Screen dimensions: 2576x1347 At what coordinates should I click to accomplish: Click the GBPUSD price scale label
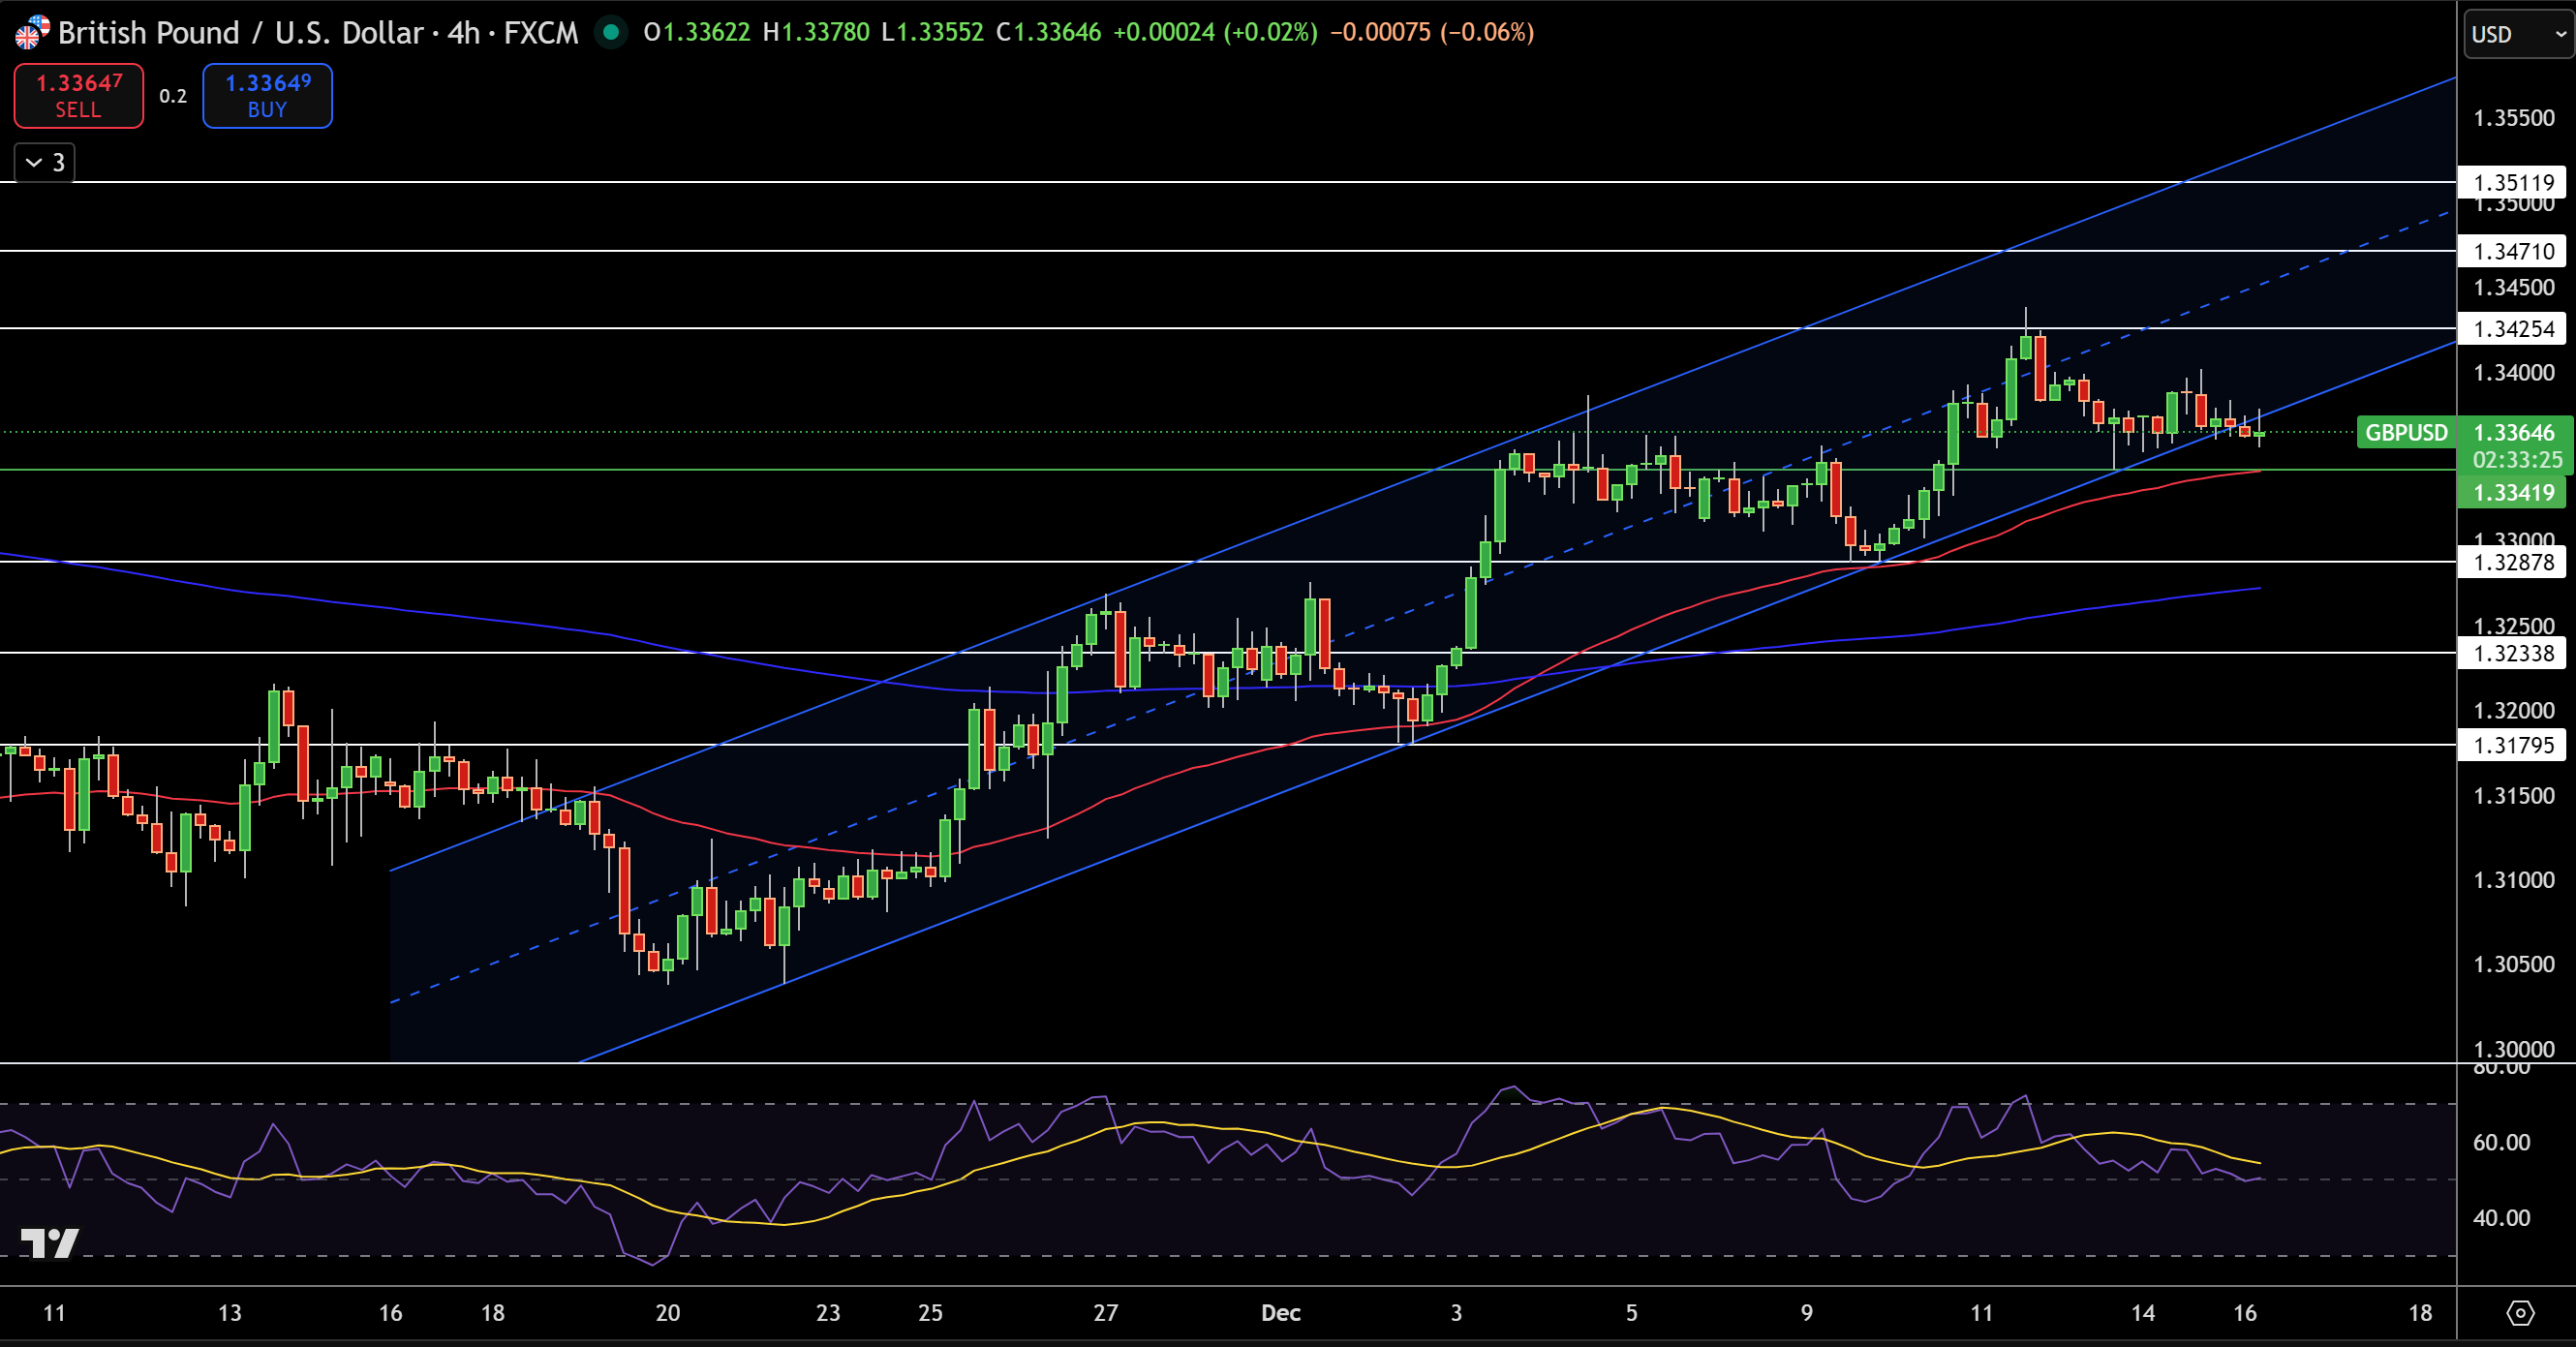2406,433
